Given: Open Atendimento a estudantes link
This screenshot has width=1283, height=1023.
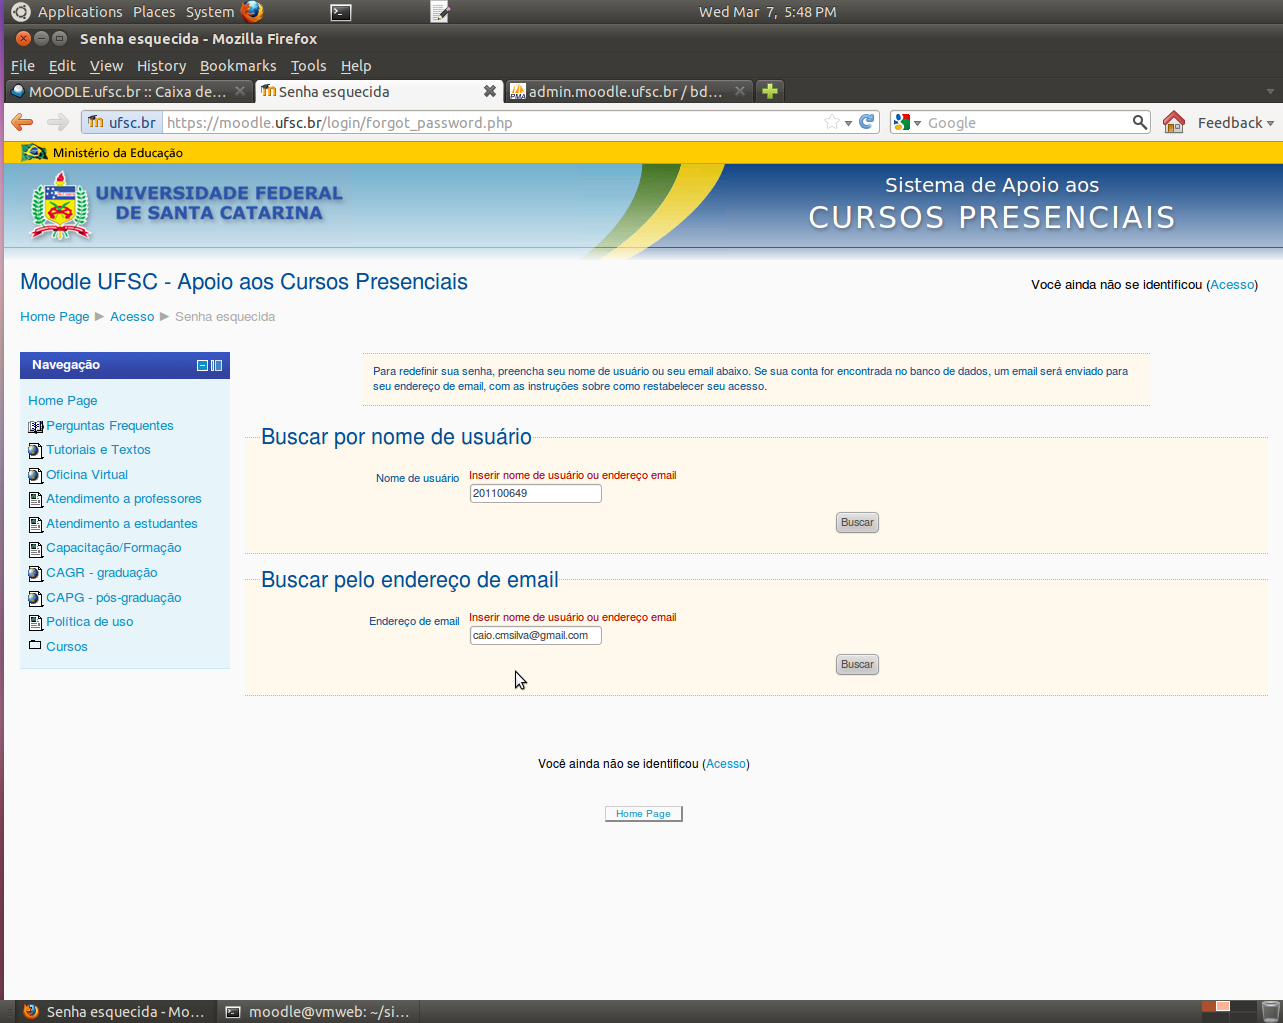Looking at the screenshot, I should point(122,524).
